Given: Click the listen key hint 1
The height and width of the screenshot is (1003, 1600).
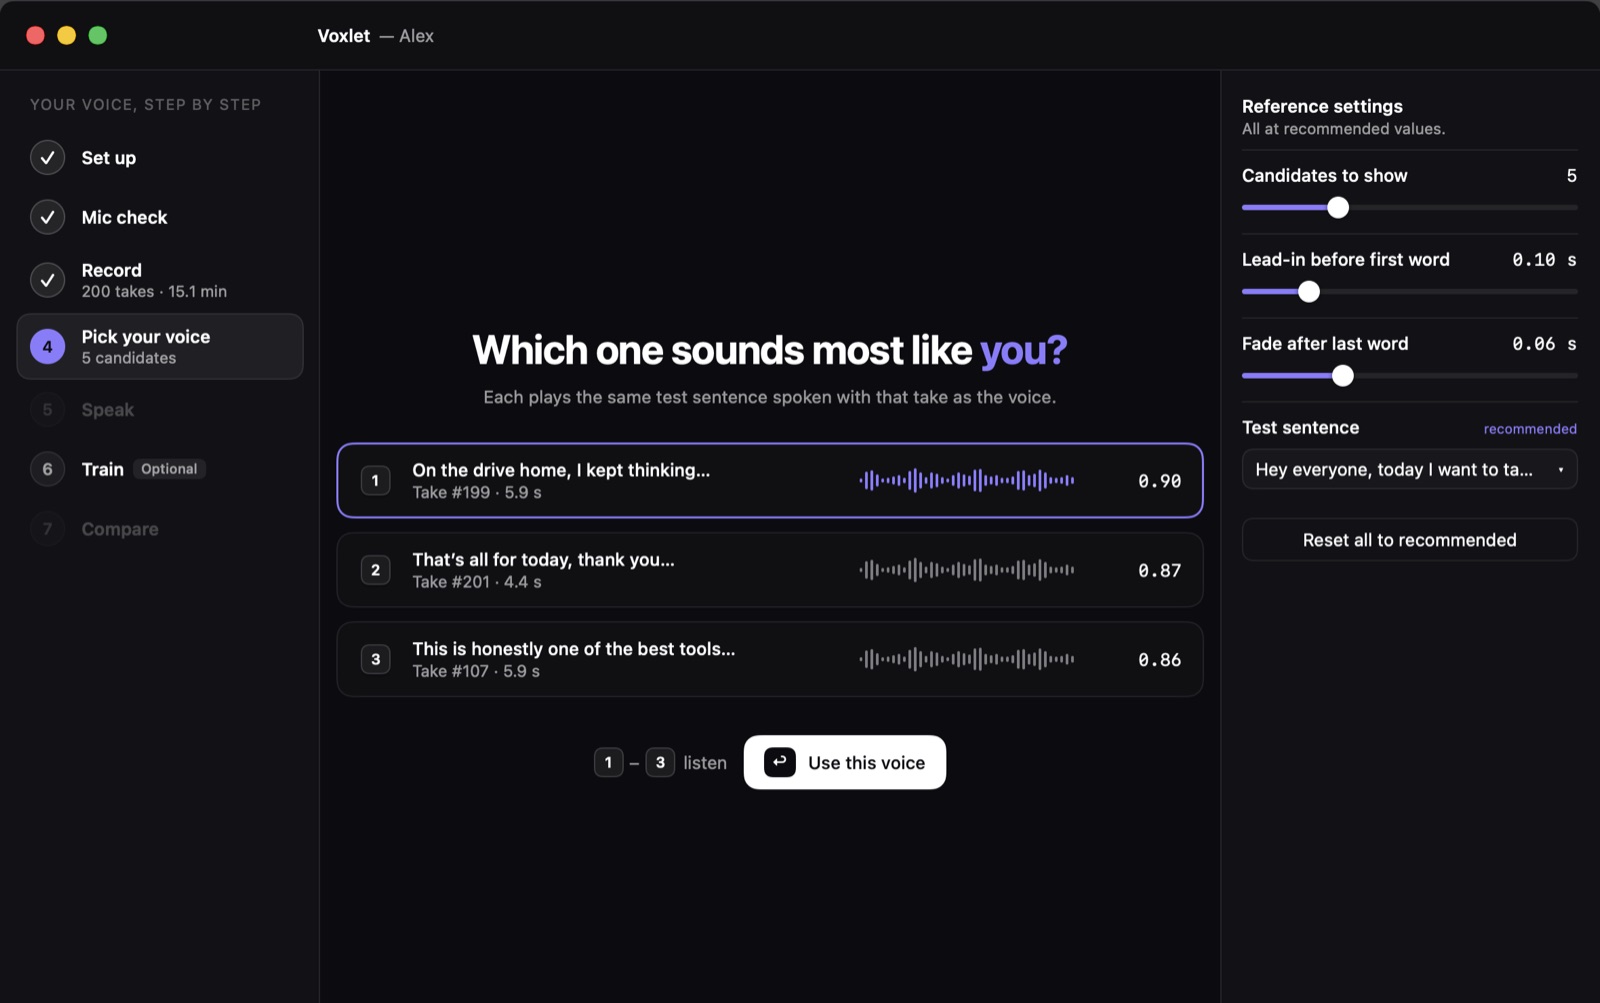Looking at the screenshot, I should [x=608, y=762].
